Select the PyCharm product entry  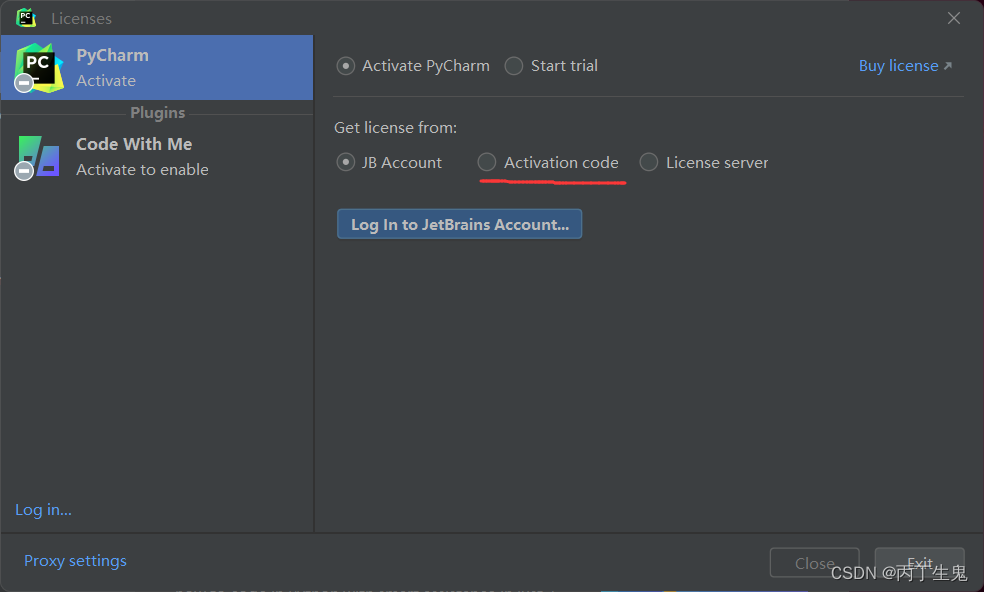coord(157,68)
